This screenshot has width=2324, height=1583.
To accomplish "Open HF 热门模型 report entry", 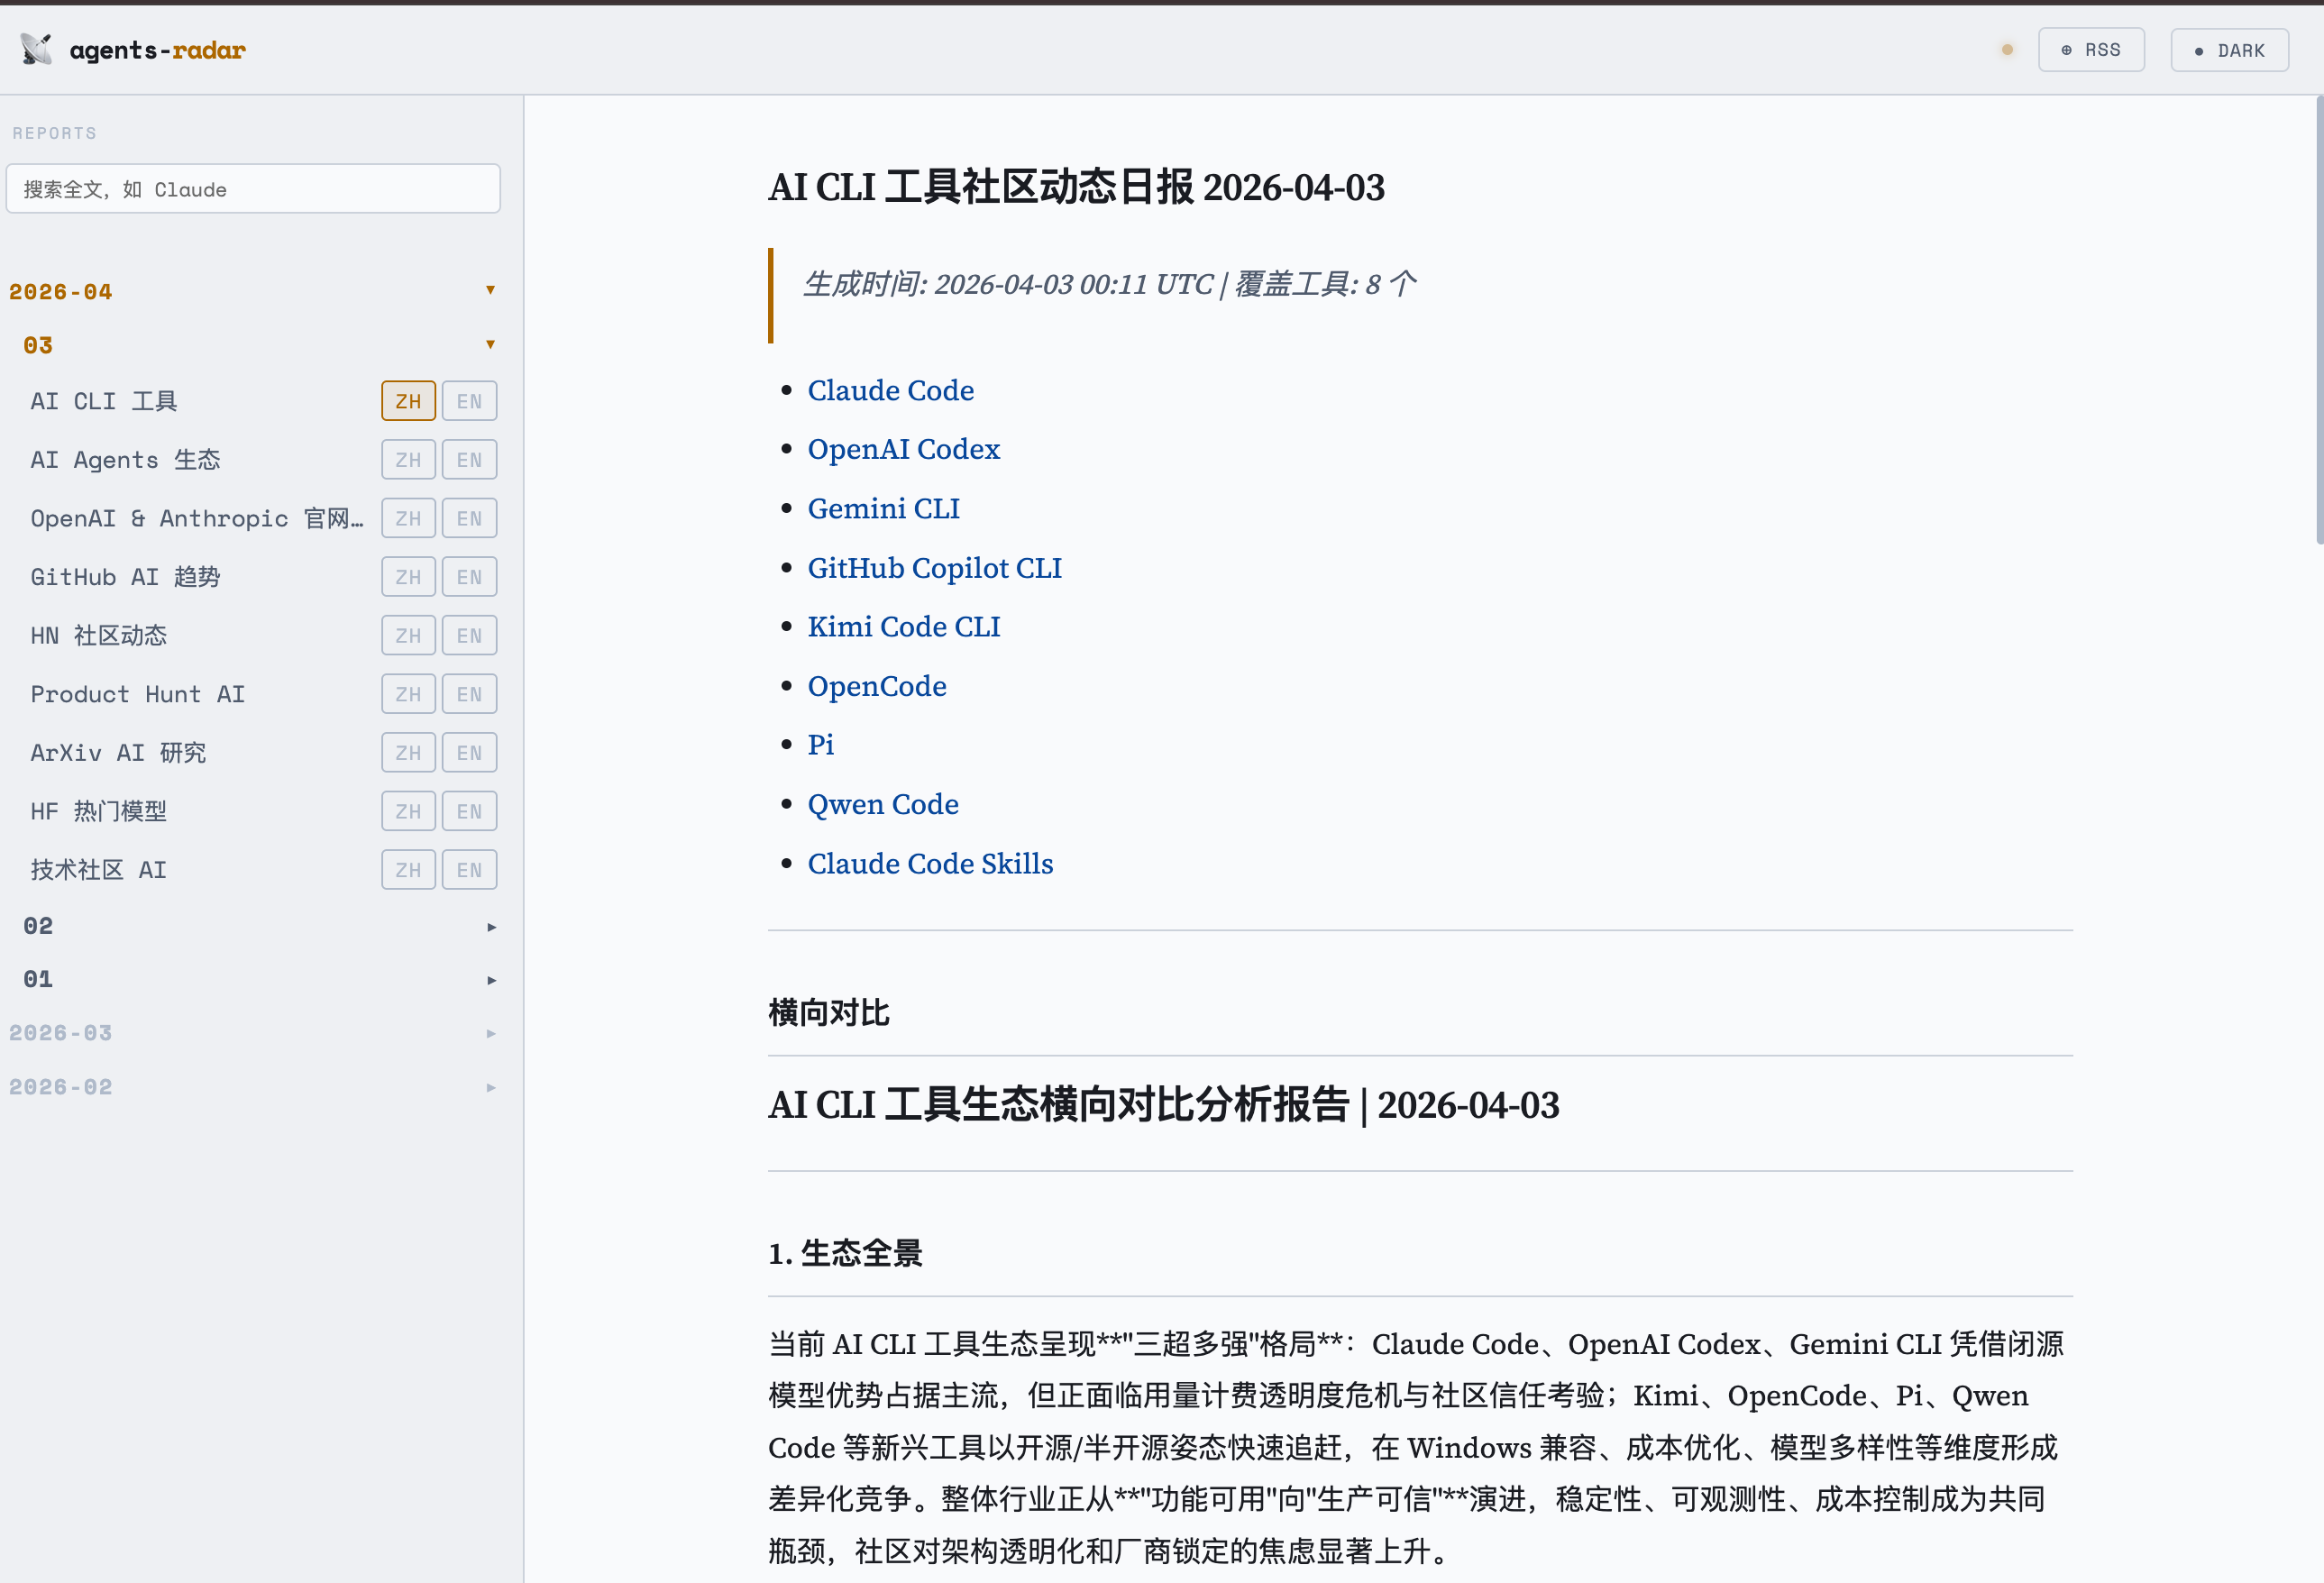I will (x=98, y=811).
